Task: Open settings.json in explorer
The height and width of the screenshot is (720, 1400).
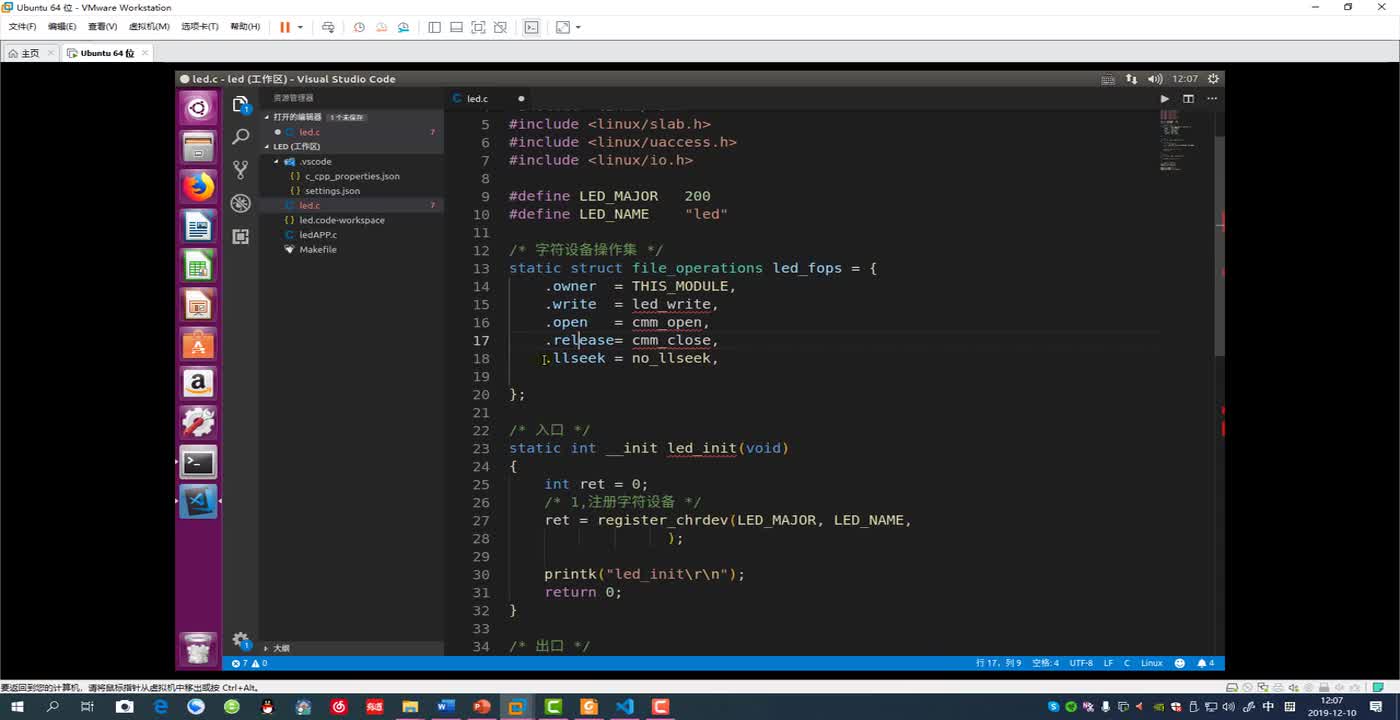Action: click(x=332, y=191)
